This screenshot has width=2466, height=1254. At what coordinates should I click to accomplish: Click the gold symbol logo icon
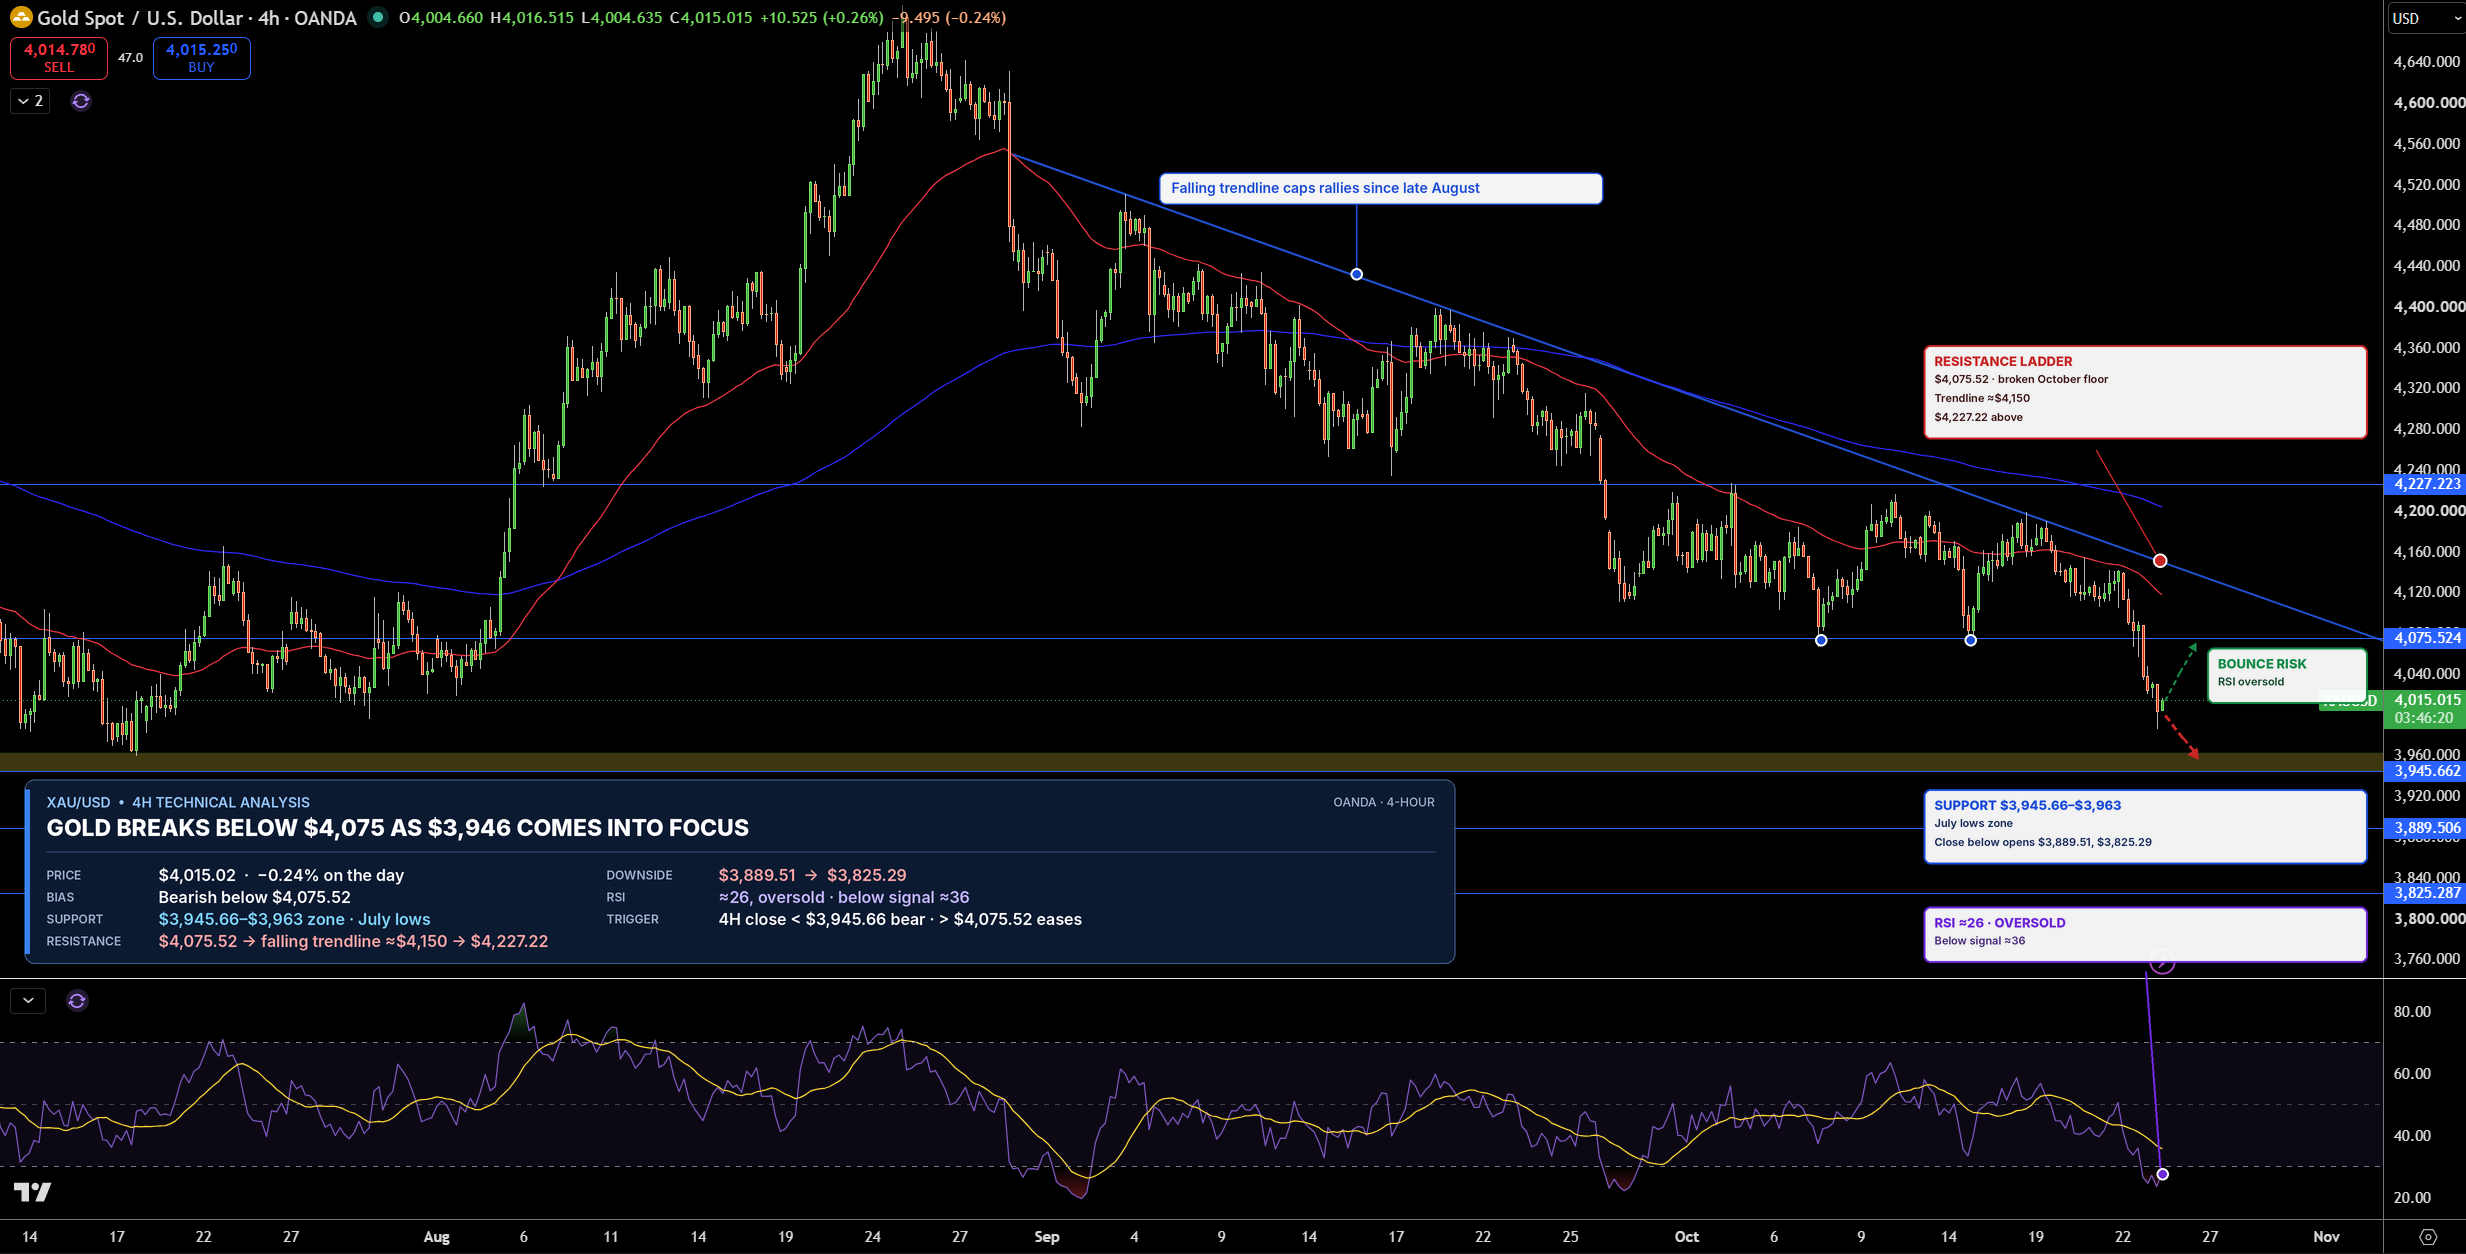click(x=20, y=17)
